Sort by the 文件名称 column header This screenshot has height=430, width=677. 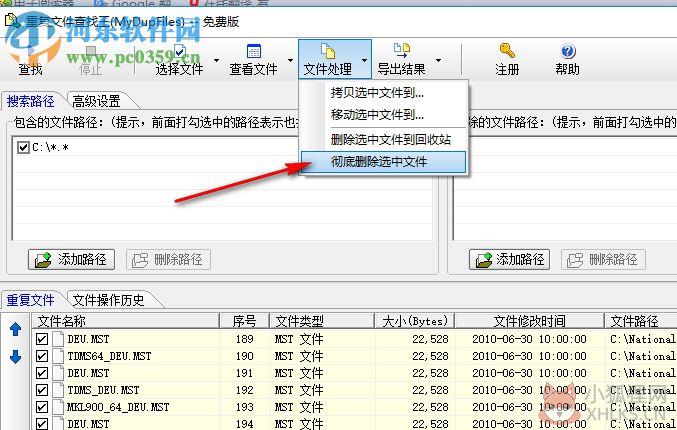tap(126, 321)
